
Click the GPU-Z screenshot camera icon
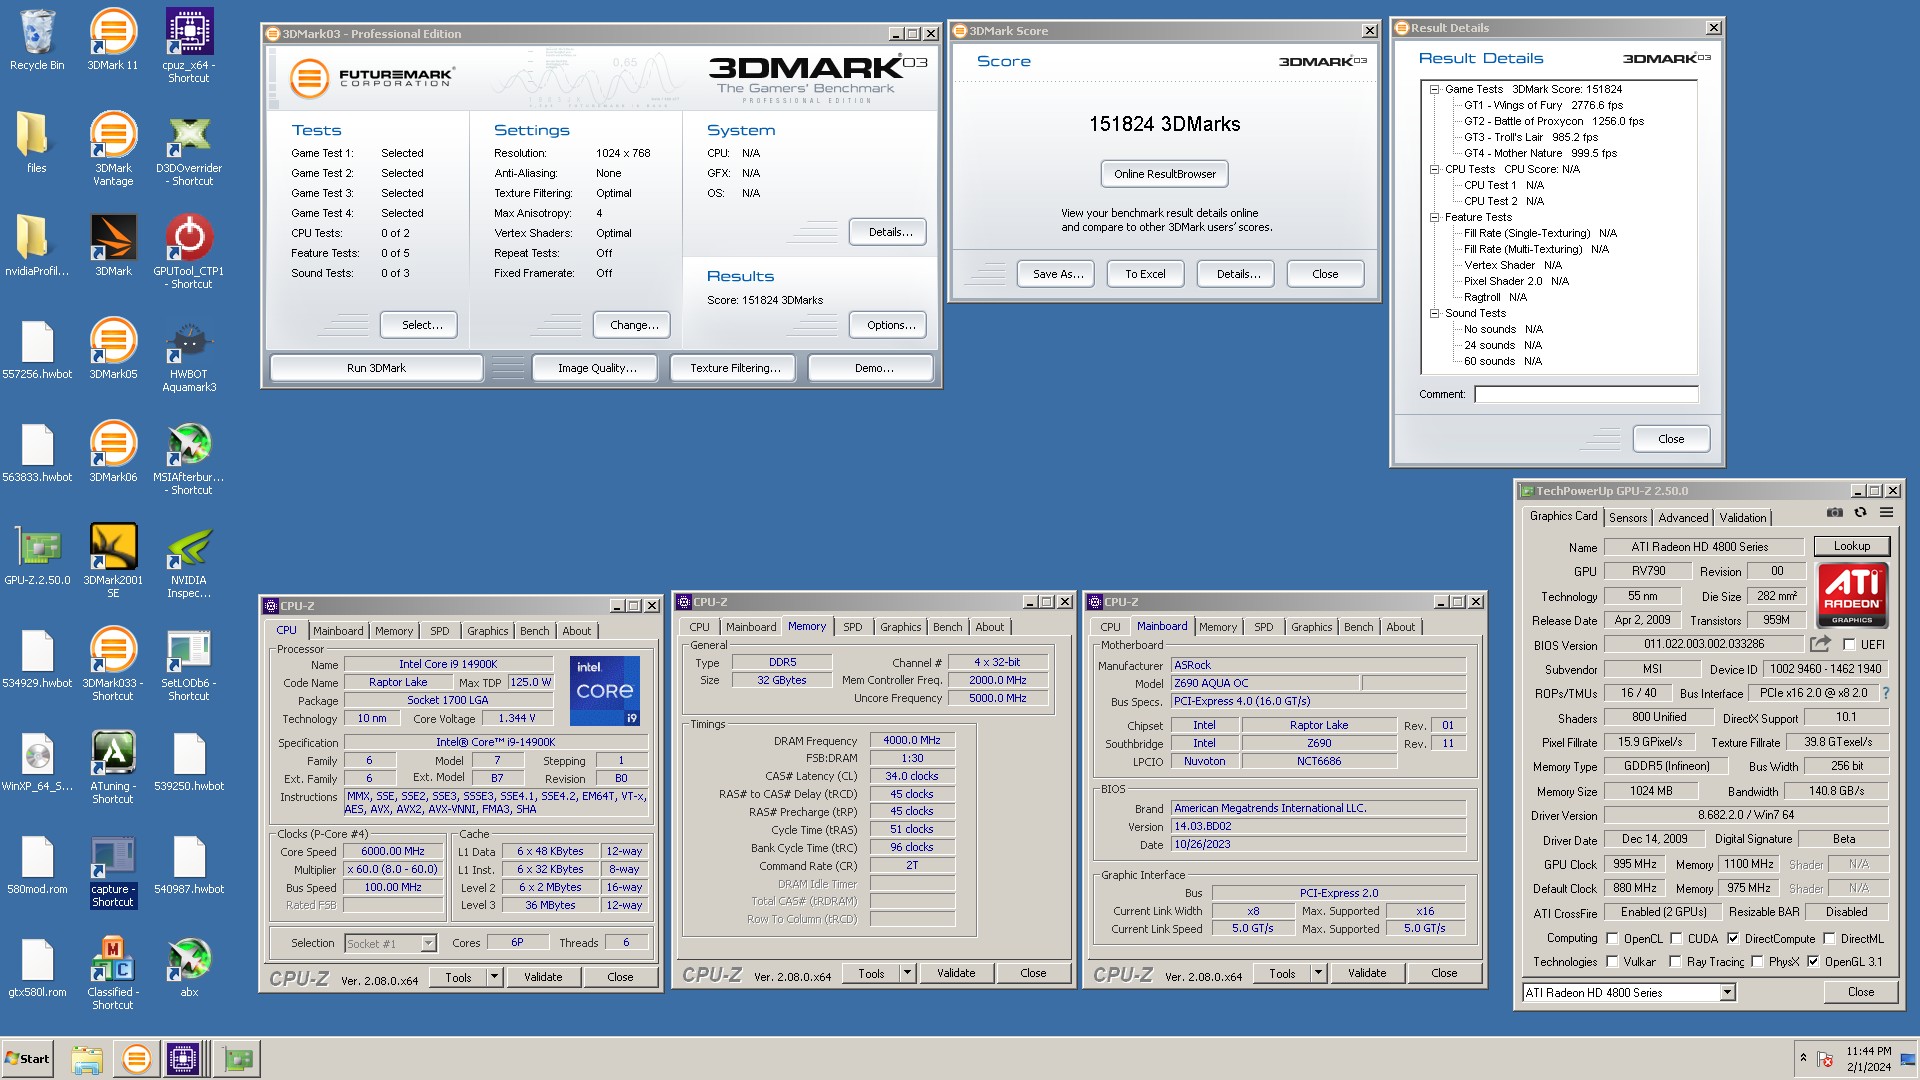click(1835, 513)
